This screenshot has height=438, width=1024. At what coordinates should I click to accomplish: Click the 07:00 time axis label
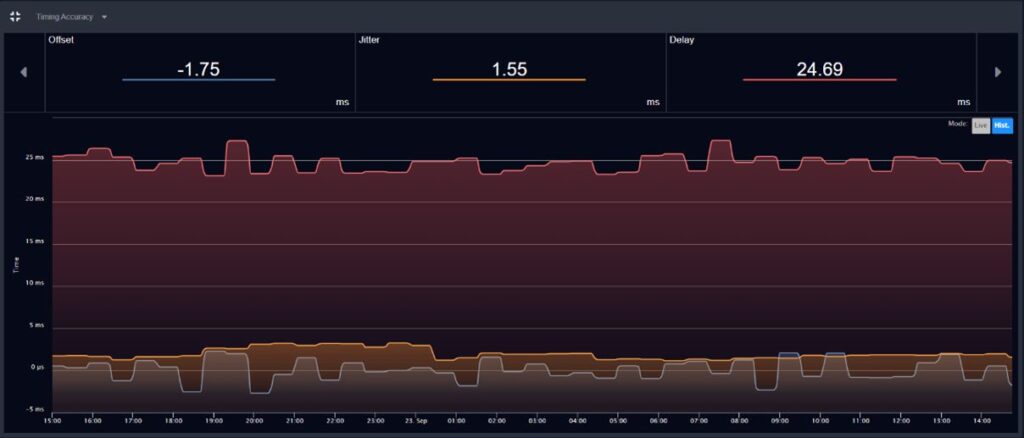click(698, 421)
